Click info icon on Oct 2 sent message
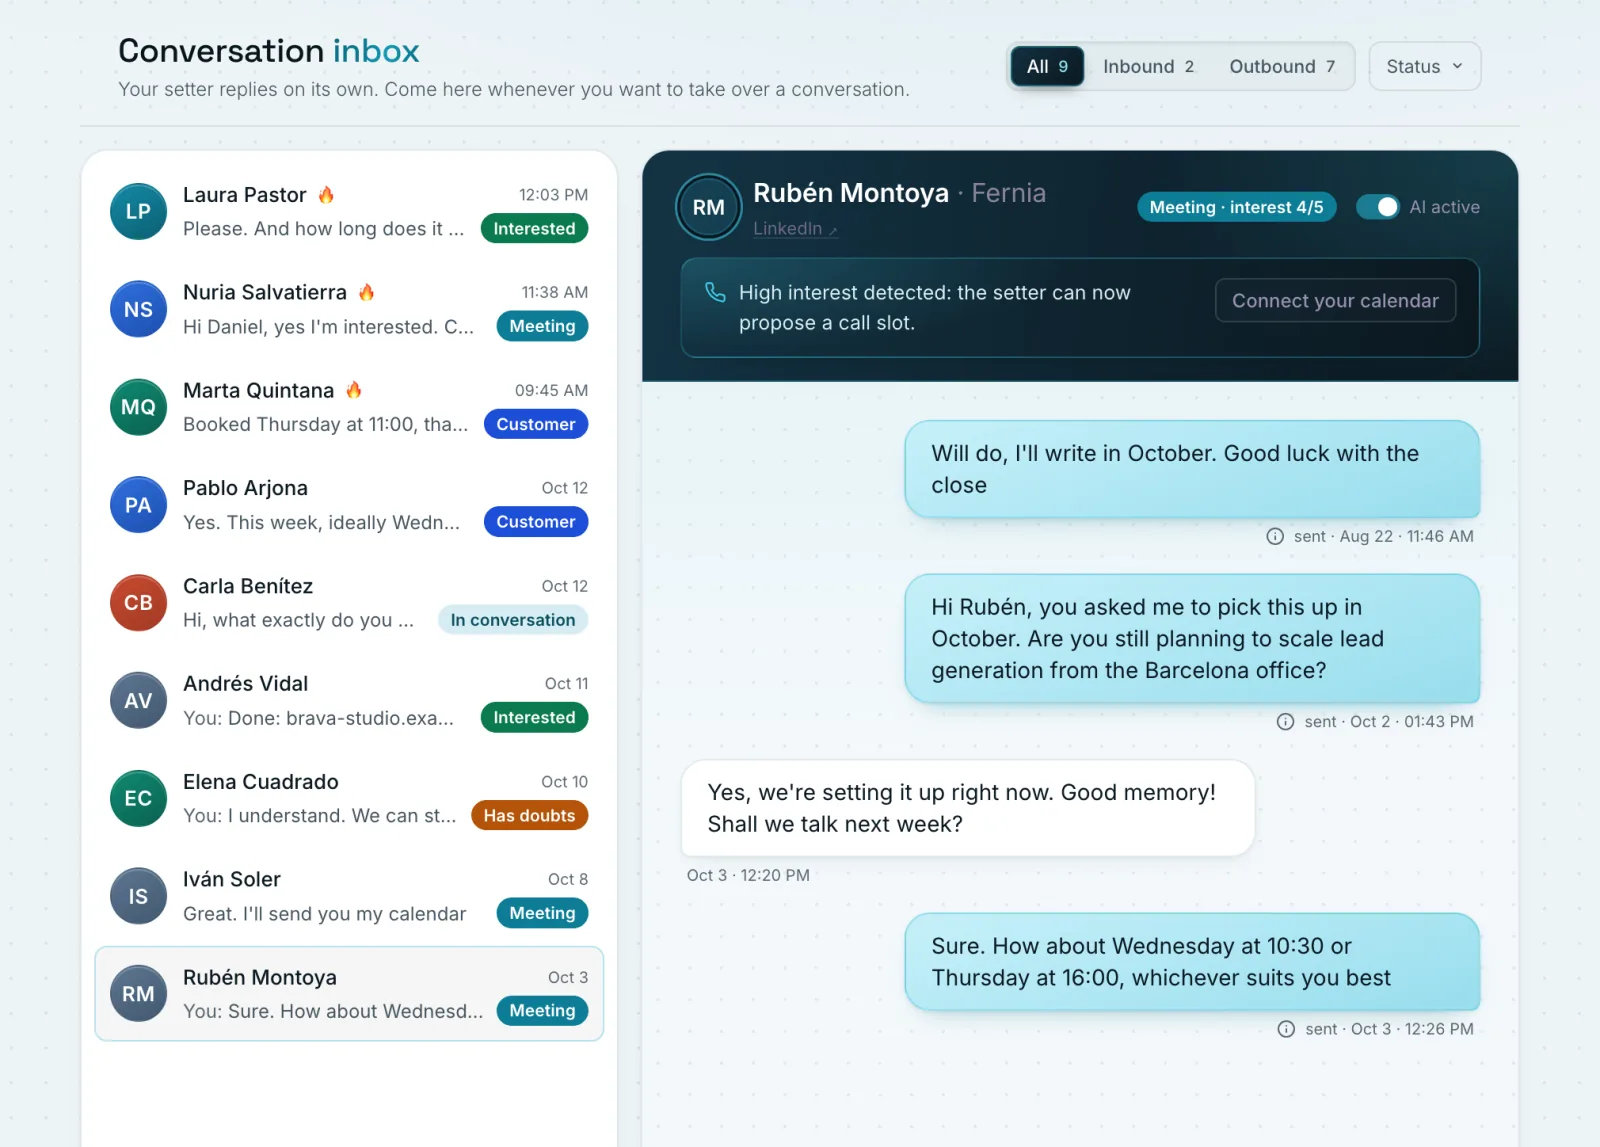The image size is (1600, 1147). click(1285, 721)
